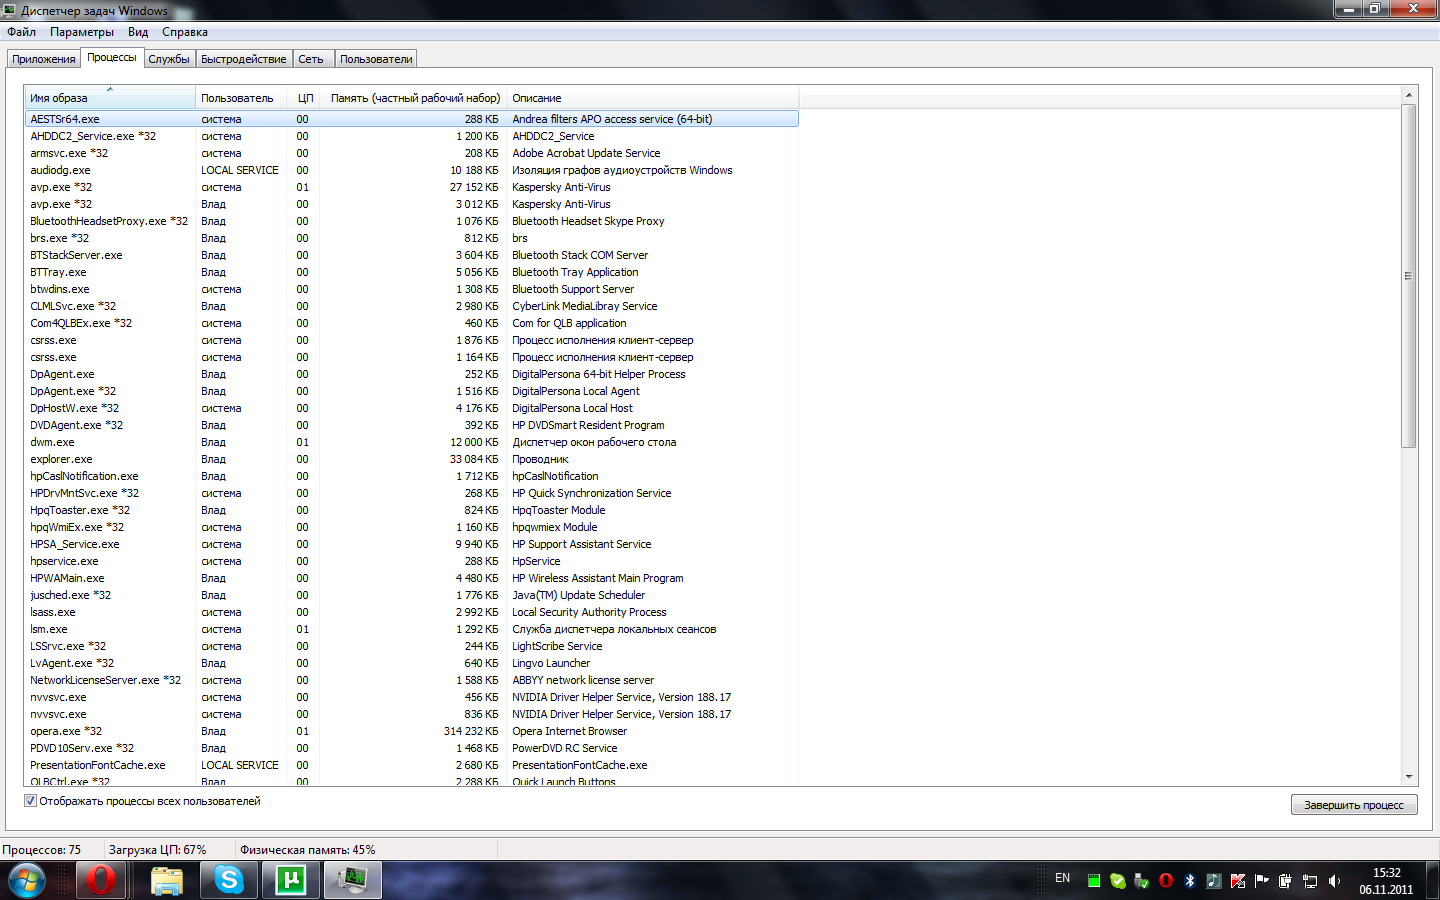Open the Справка menu
The width and height of the screenshot is (1440, 900).
coord(185,32)
